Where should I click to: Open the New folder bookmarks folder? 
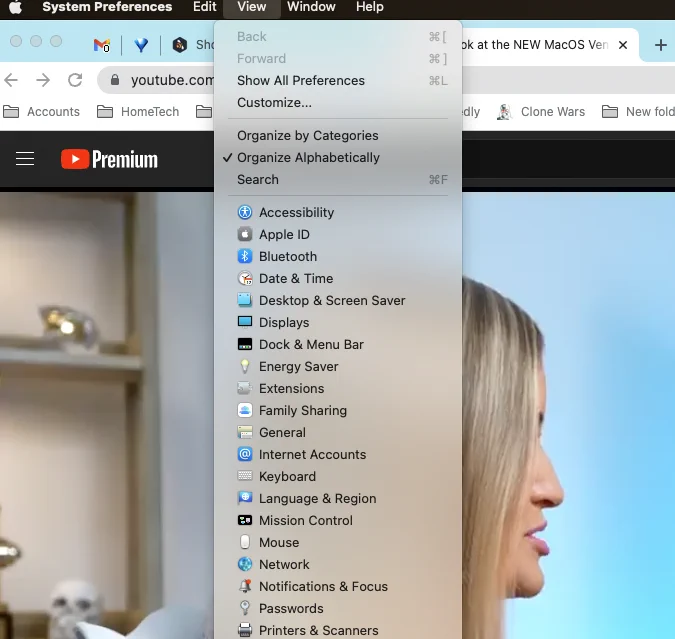click(x=638, y=112)
